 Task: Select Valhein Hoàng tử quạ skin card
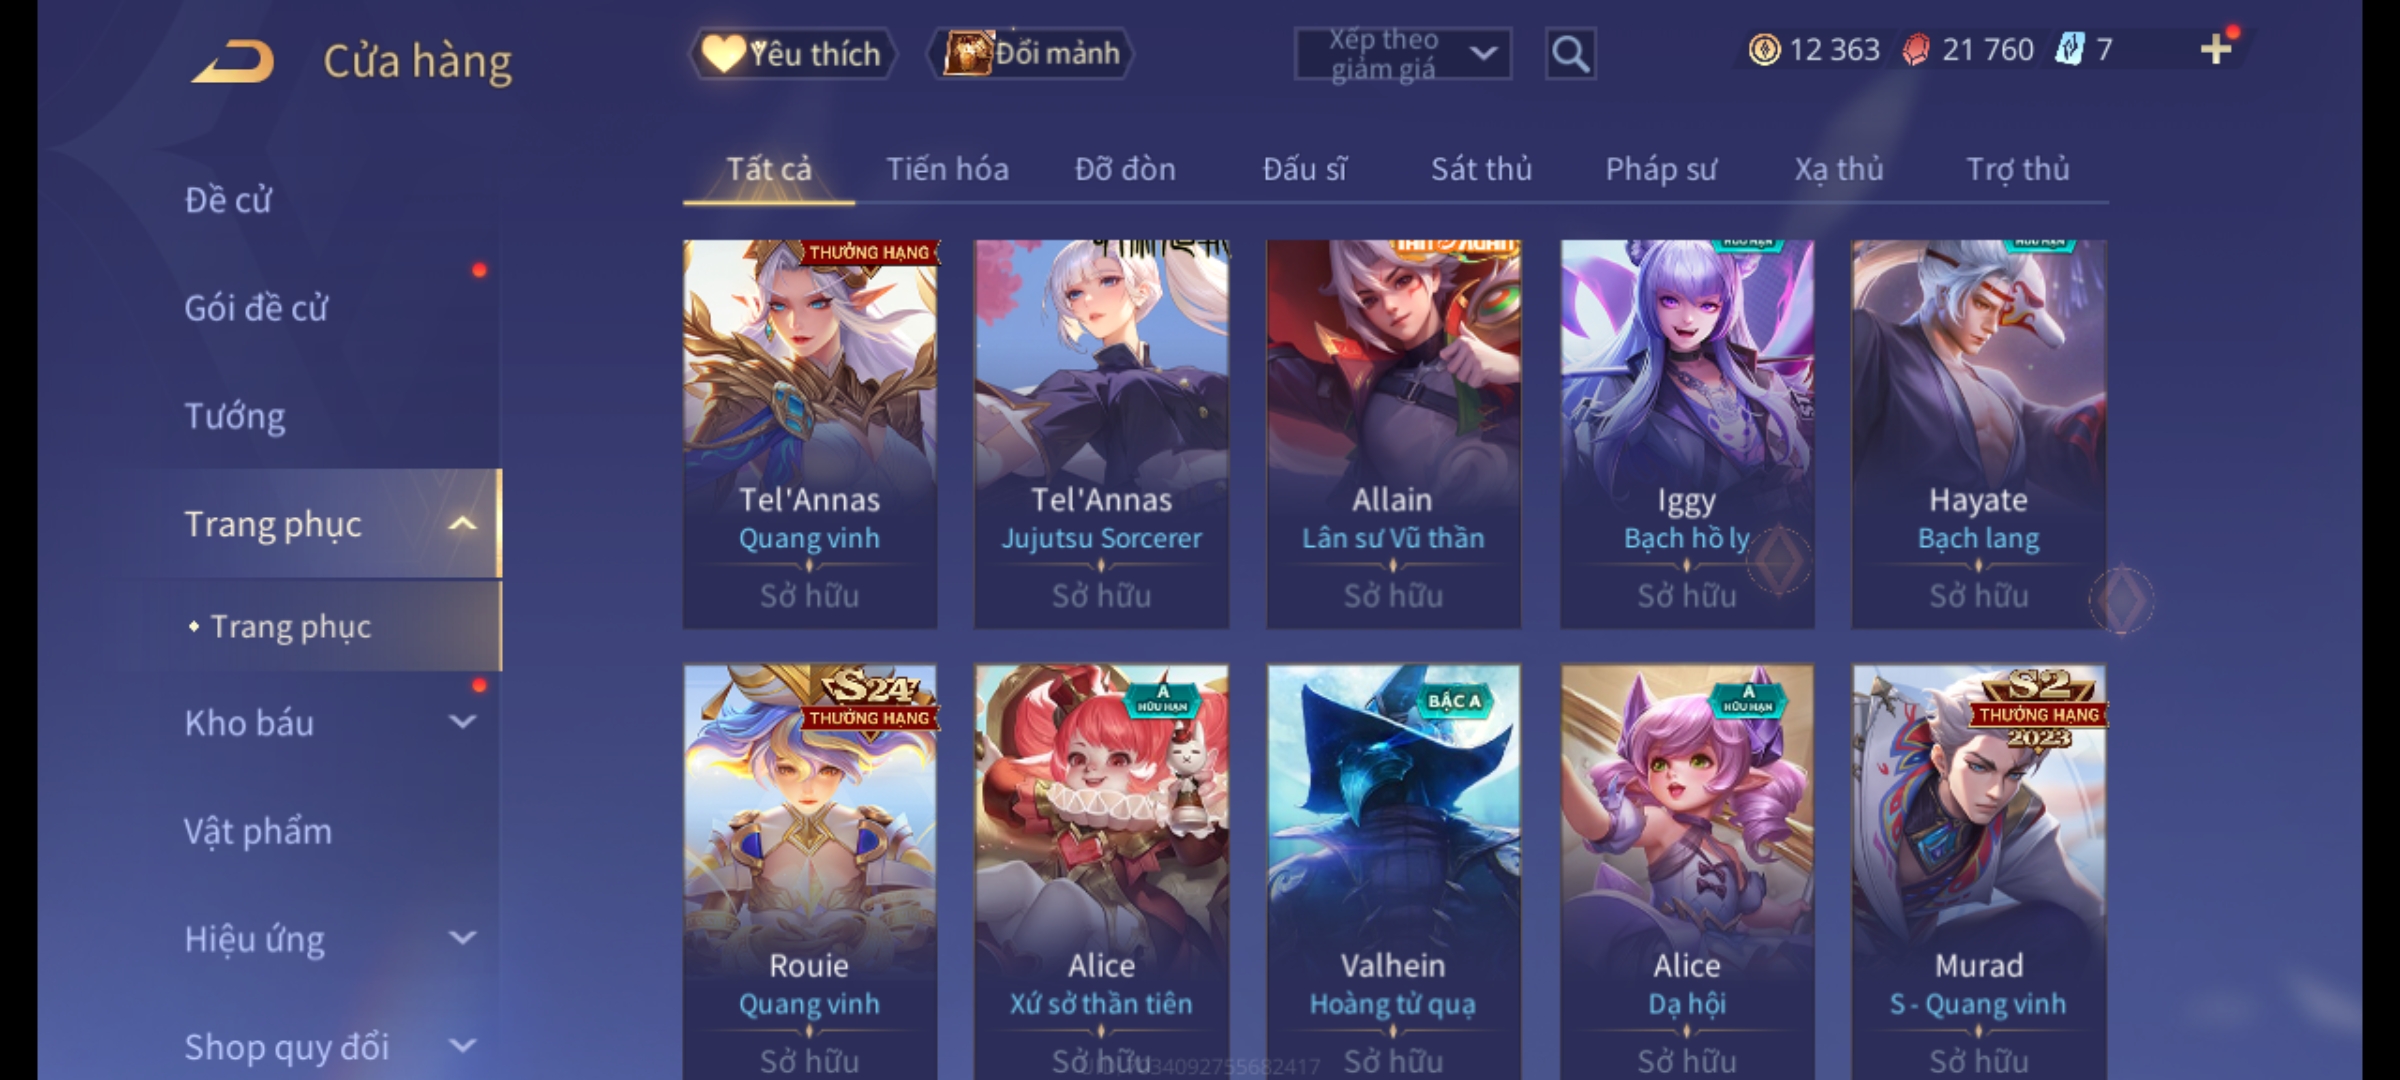pos(1393,872)
